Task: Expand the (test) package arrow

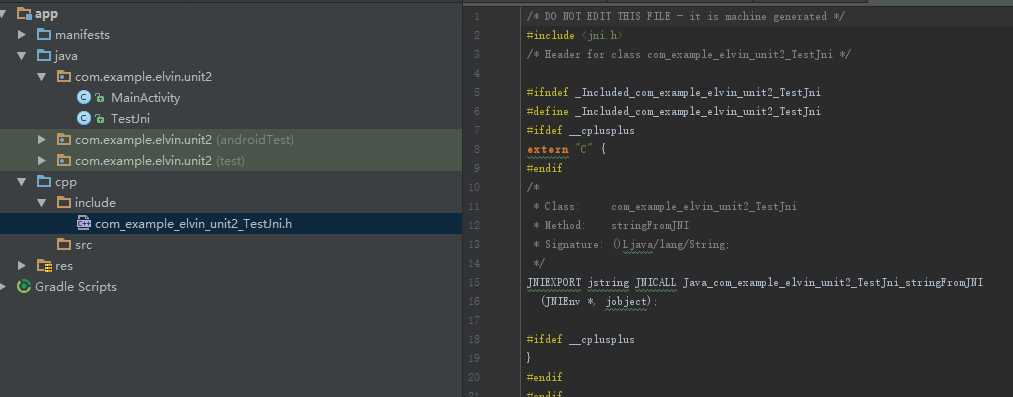Action: tap(42, 161)
